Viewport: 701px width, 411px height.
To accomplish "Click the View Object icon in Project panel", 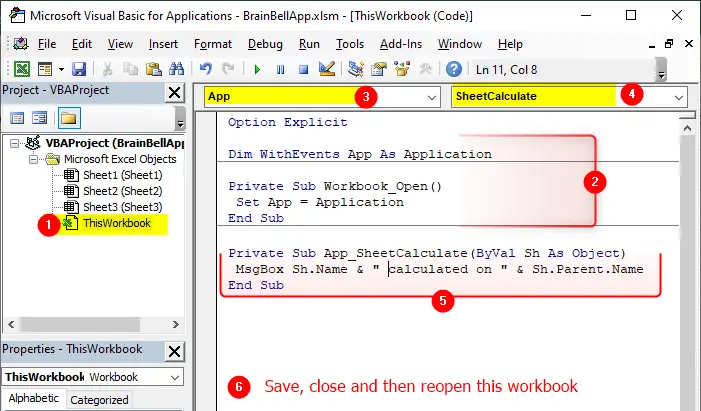I will tap(39, 118).
